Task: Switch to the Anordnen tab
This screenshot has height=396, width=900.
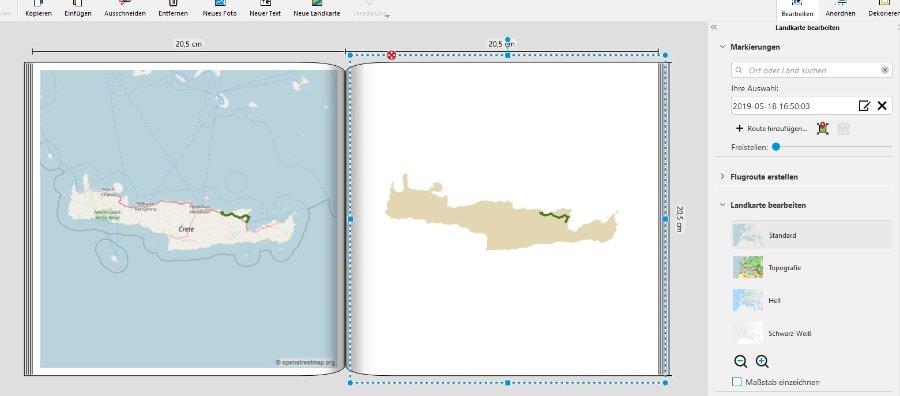Action: [x=840, y=9]
